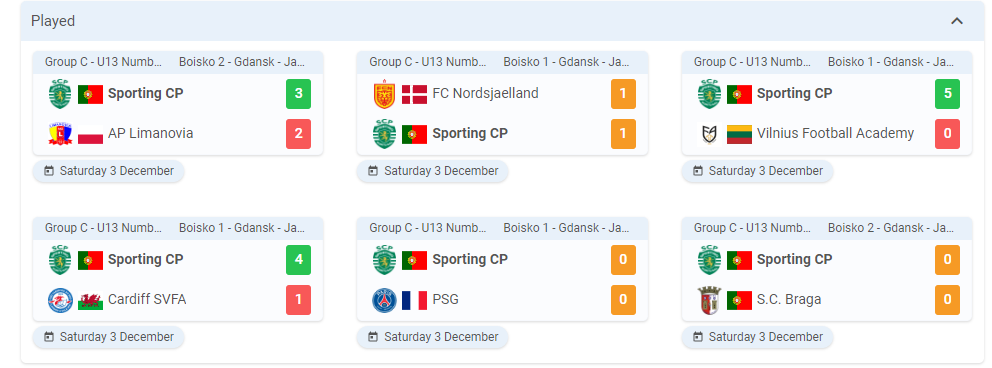Open the Vilnius Football Academy team link
Image resolution: width=992 pixels, height=368 pixels.
[x=835, y=133]
